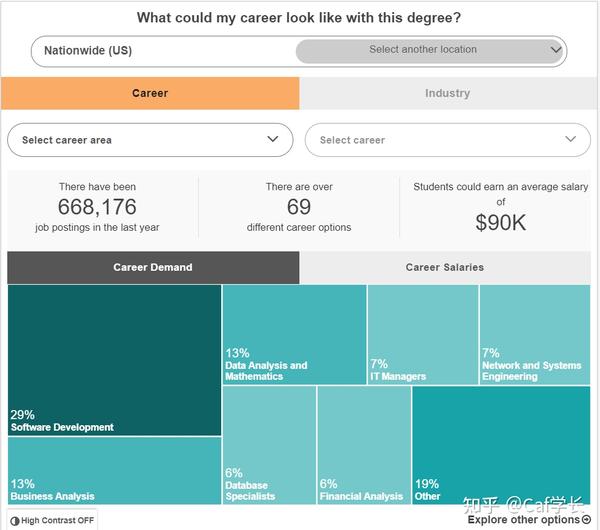Click the Financial Analysis 6% tile
This screenshot has width=600, height=530.
(x=364, y=445)
